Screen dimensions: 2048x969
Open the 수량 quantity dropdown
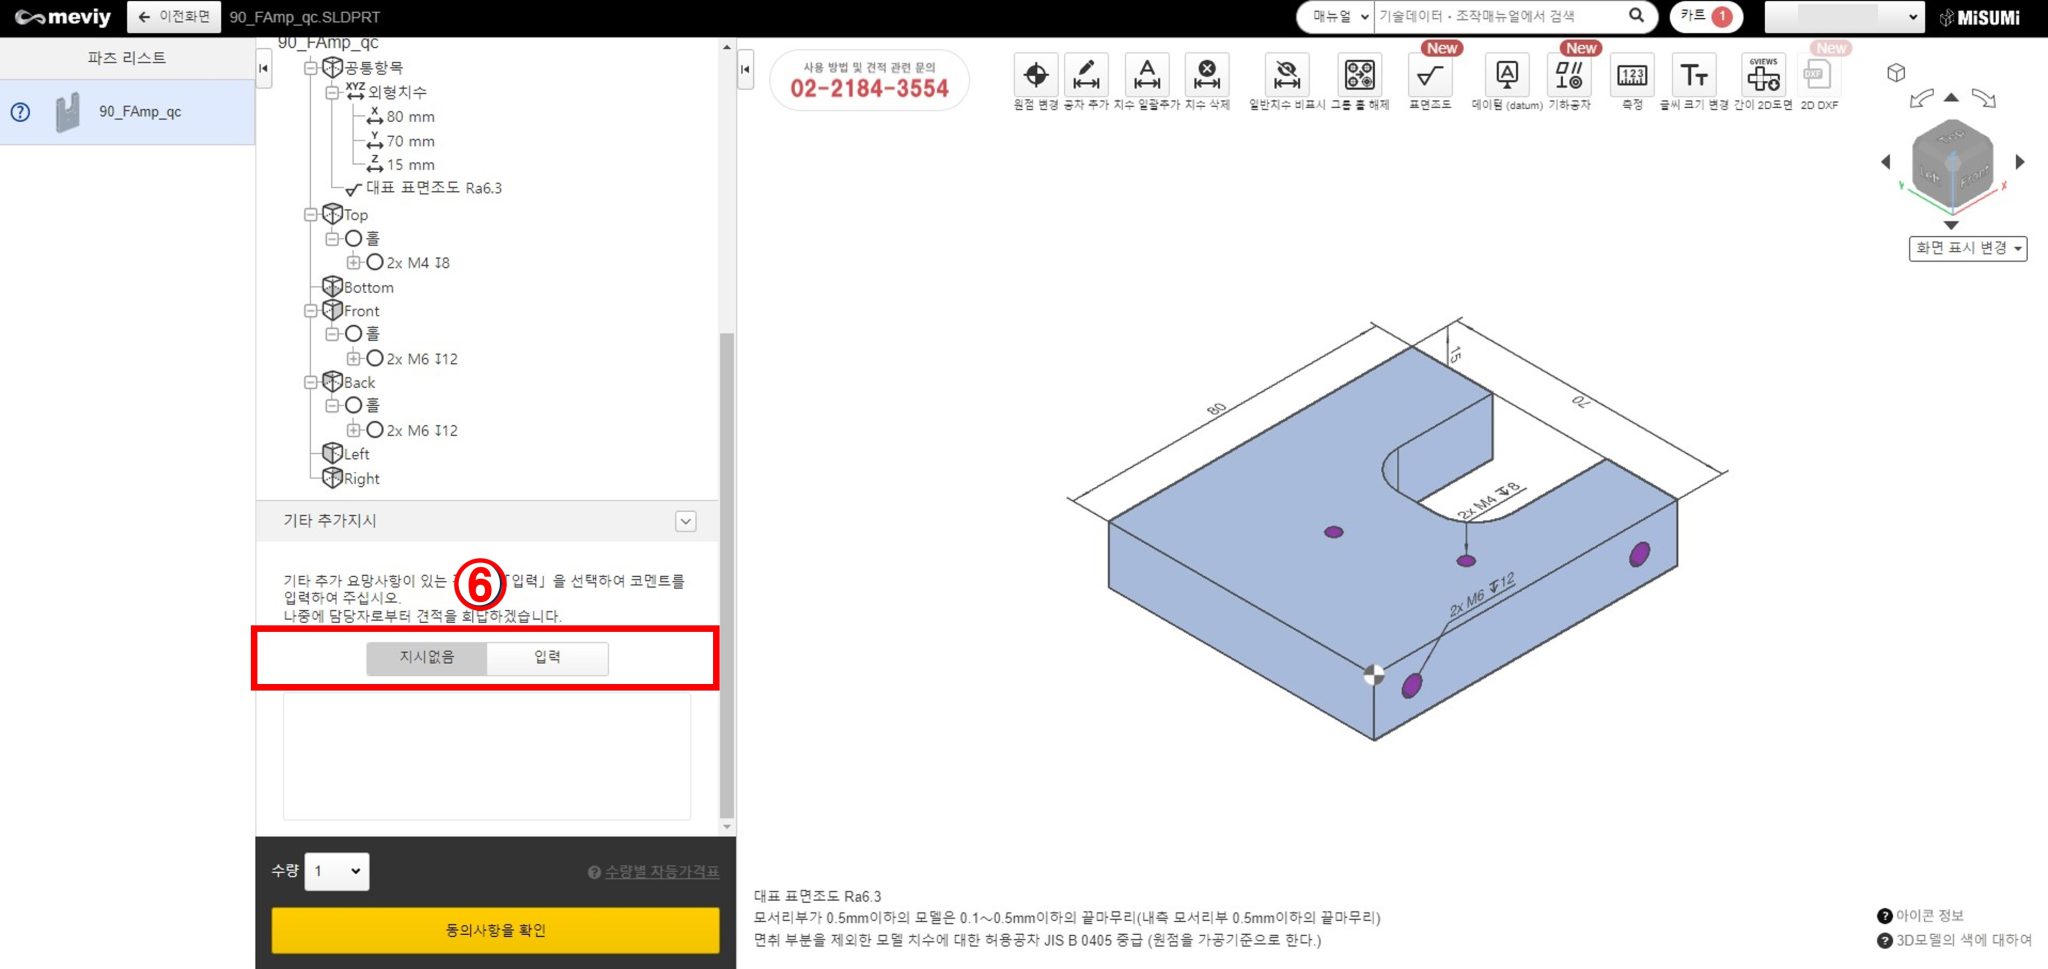click(x=337, y=872)
